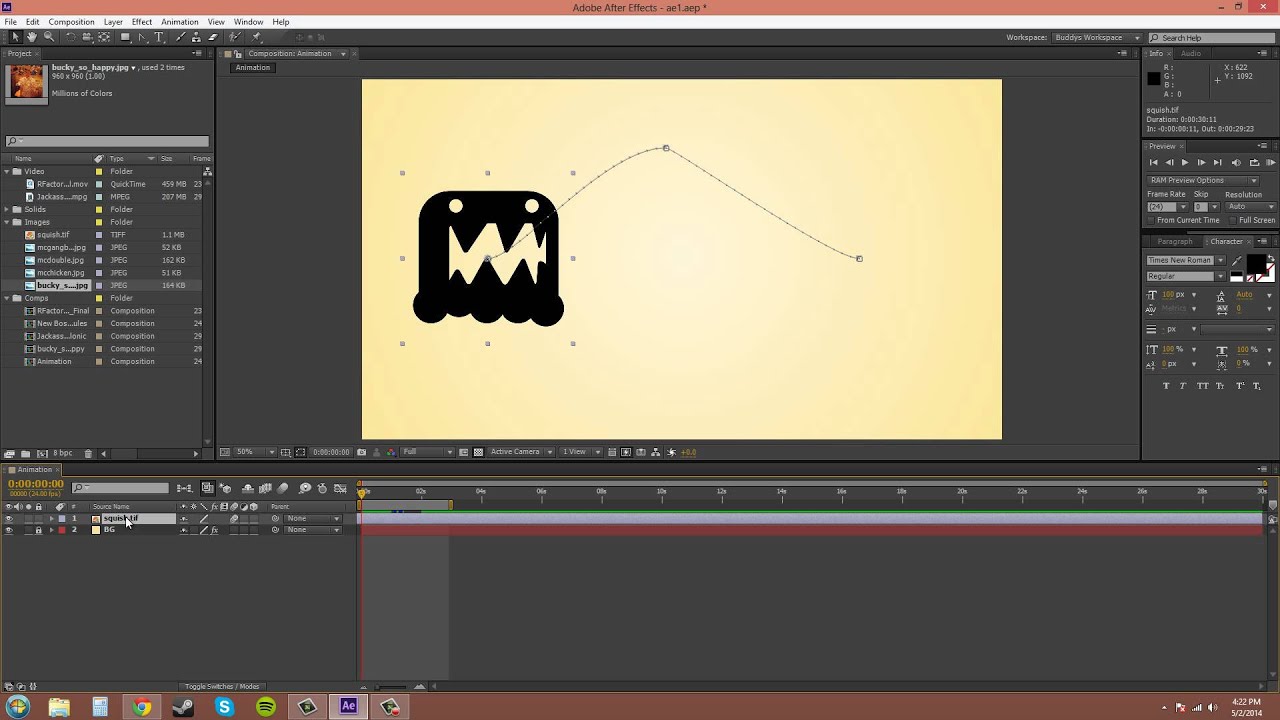Click the Search Help field
Screen dimensions: 1280x720
coord(1214,38)
